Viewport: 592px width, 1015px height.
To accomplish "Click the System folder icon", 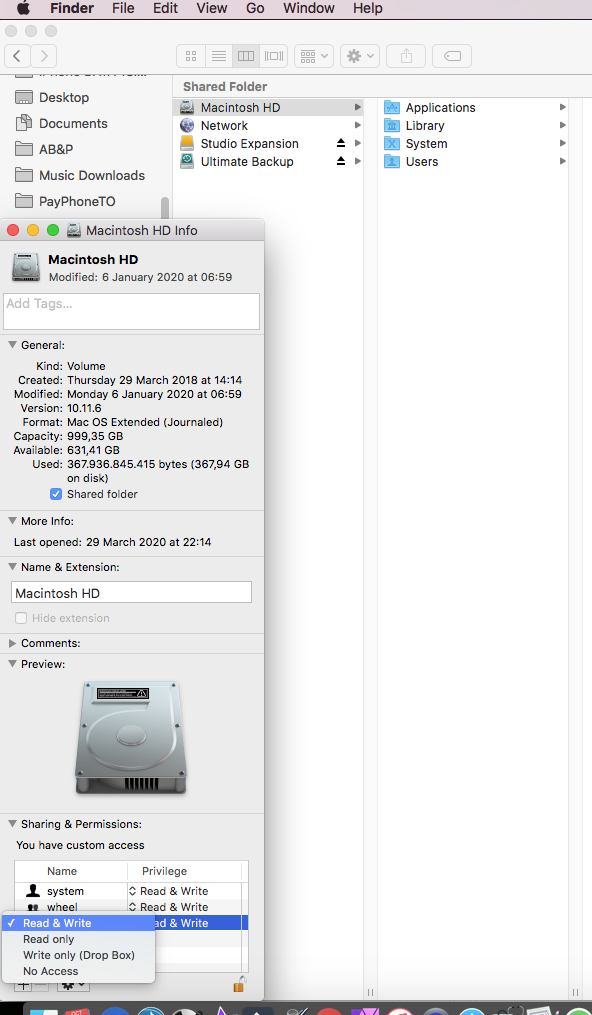I will coord(391,144).
